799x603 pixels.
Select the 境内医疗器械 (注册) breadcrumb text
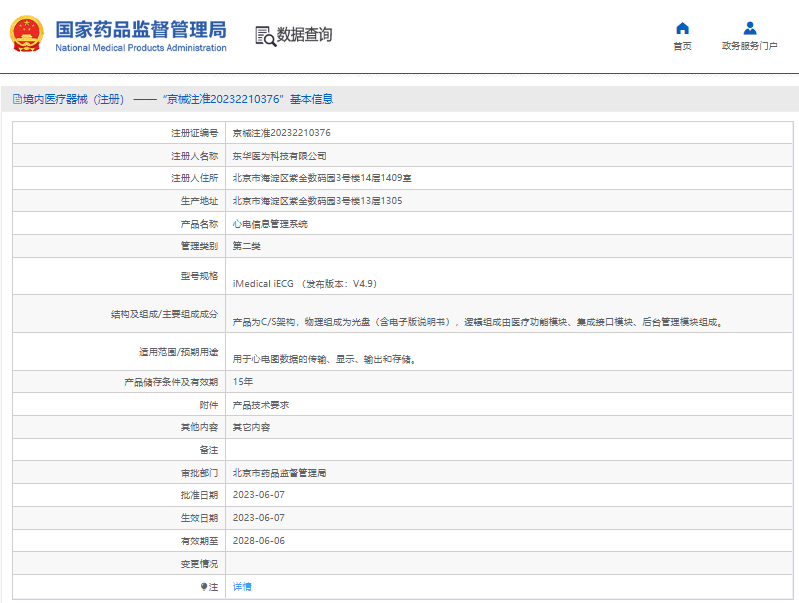tap(74, 99)
